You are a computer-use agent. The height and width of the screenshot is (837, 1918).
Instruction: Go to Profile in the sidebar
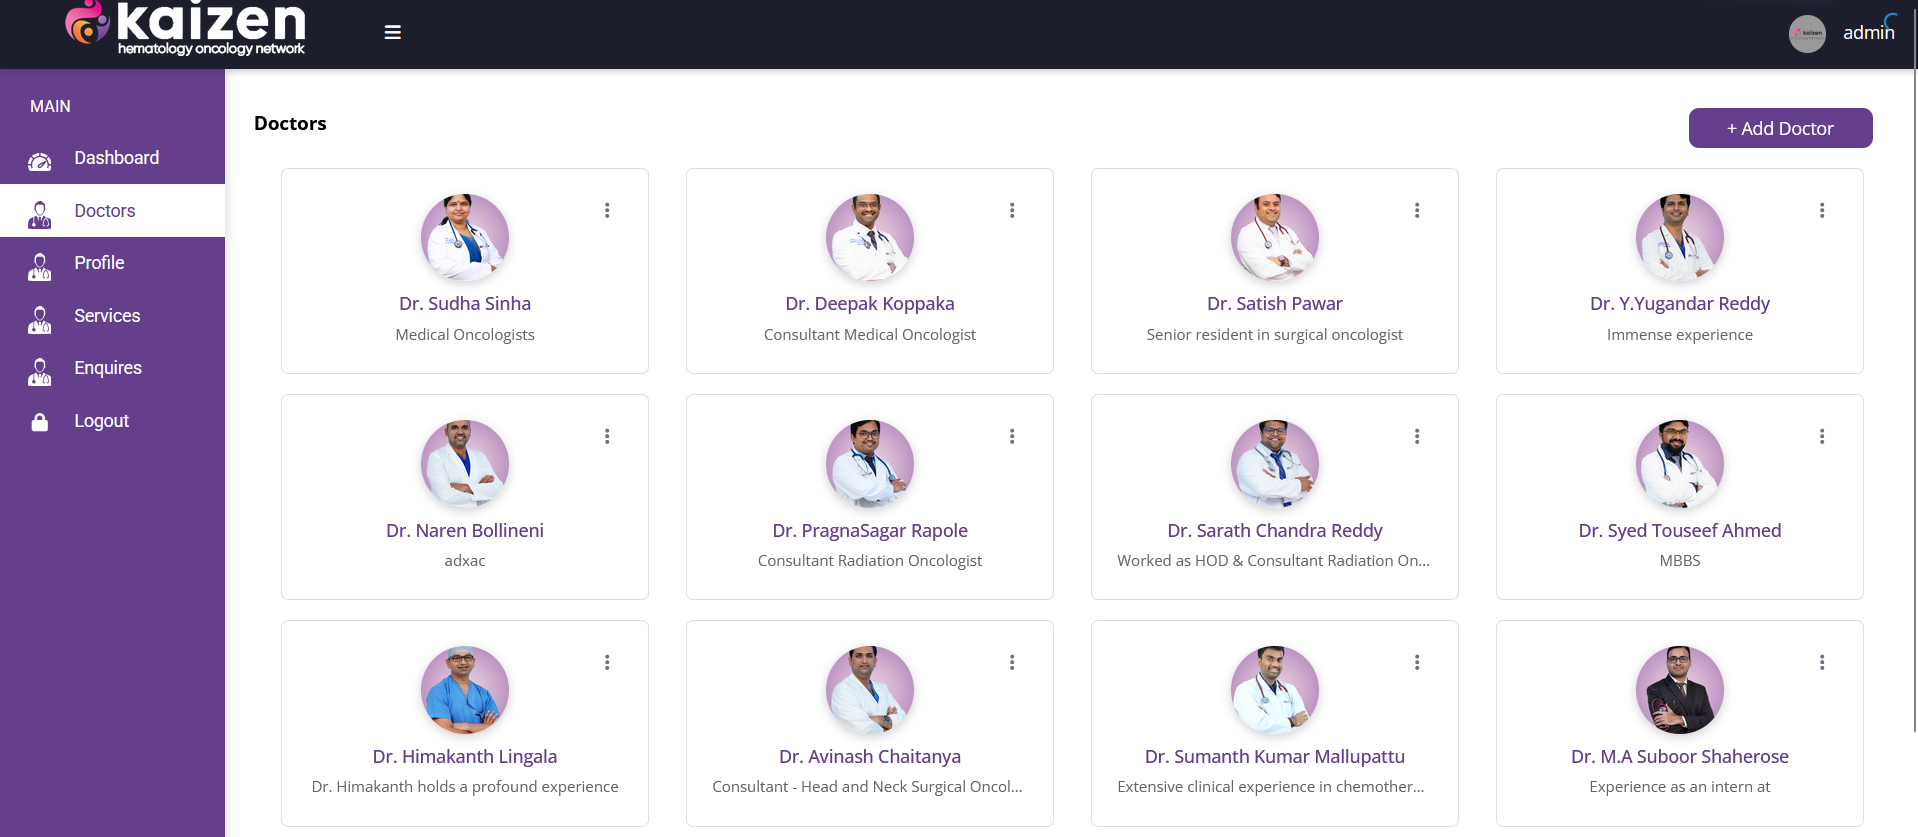coord(112,263)
